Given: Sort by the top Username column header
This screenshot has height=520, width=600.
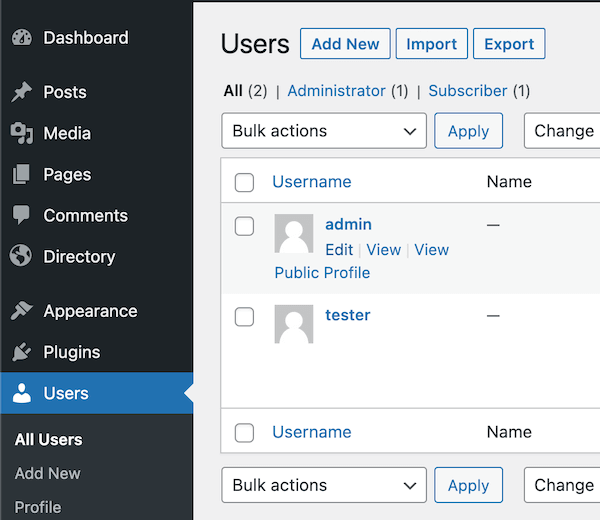Looking at the screenshot, I should pyautogui.click(x=312, y=182).
